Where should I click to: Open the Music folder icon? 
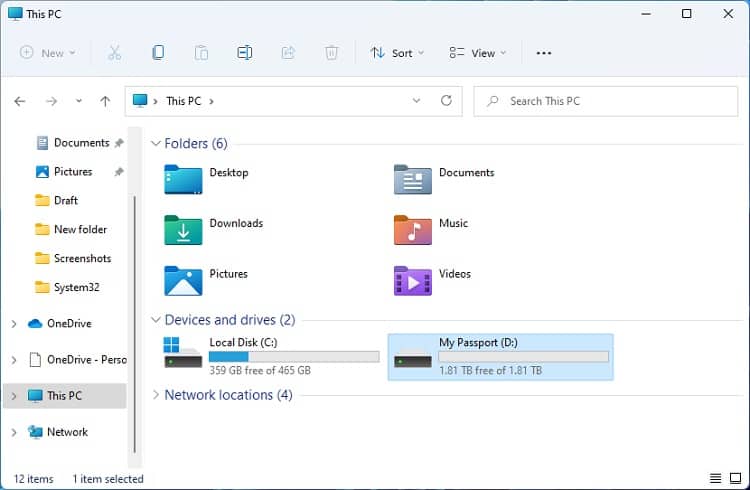(412, 230)
